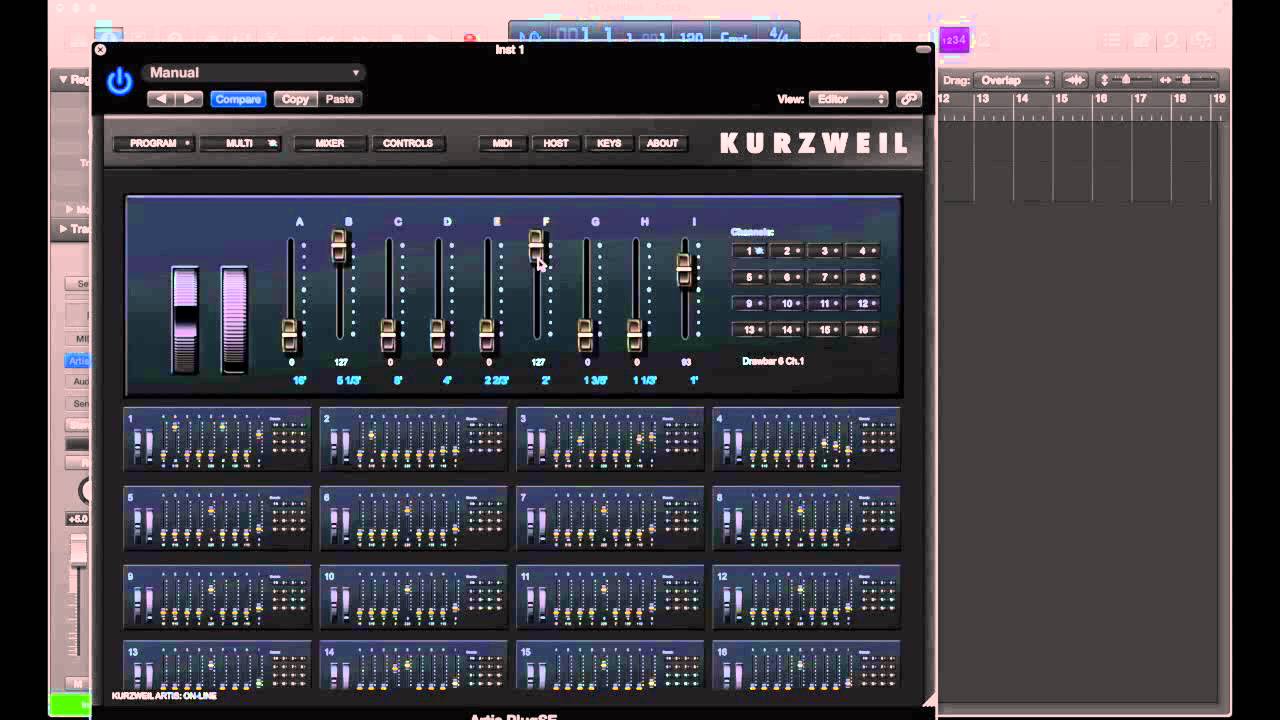This screenshot has width=1280, height=720.
Task: Click drawbar slider A handle
Action: click(x=290, y=335)
